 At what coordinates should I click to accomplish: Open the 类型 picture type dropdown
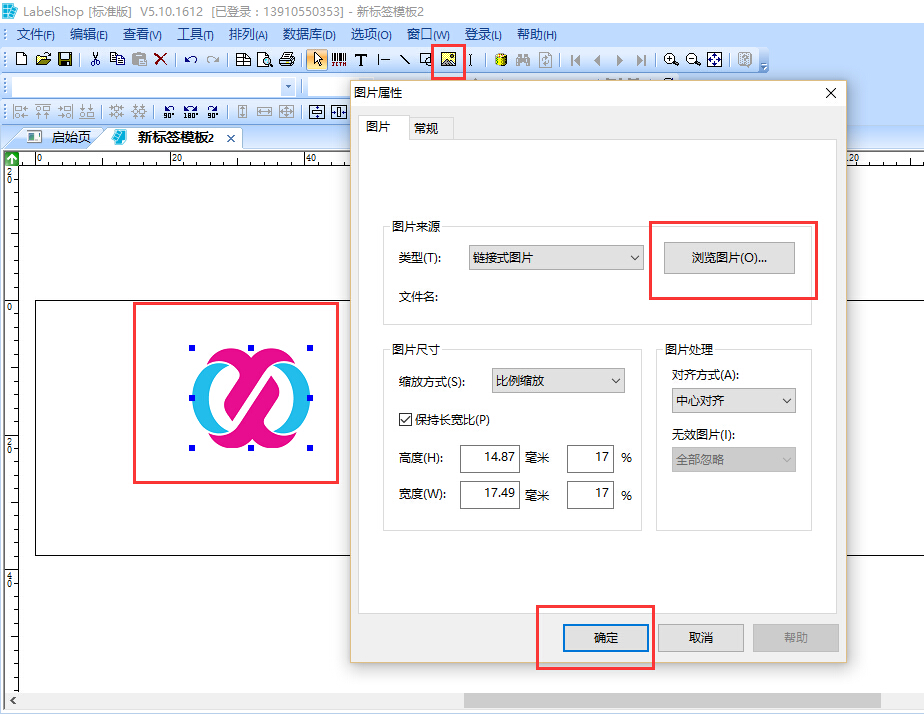click(x=556, y=258)
